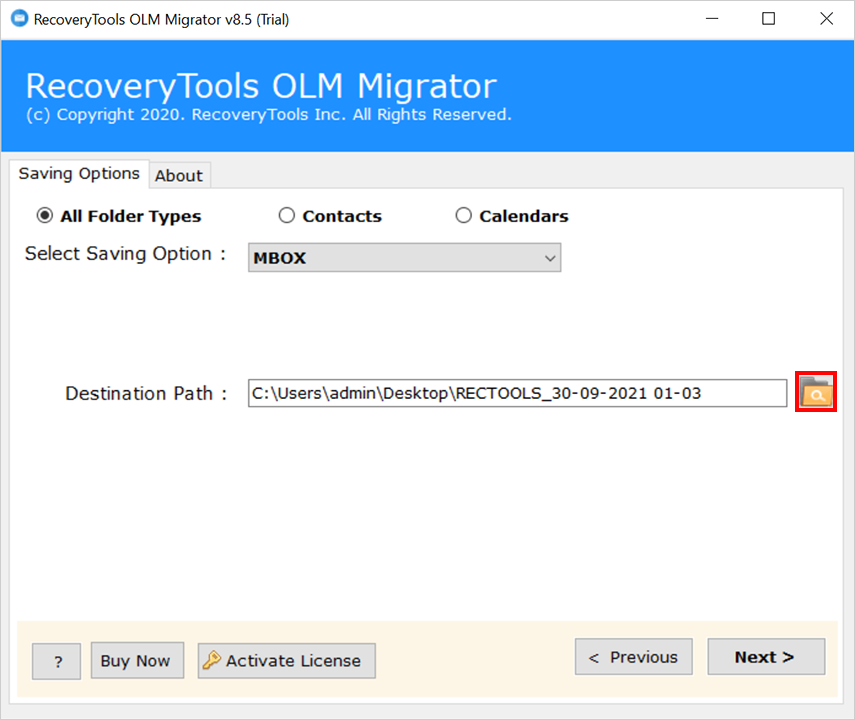Close the OLM Migrator window
This screenshot has height=720, width=855.
pyautogui.click(x=826, y=19)
